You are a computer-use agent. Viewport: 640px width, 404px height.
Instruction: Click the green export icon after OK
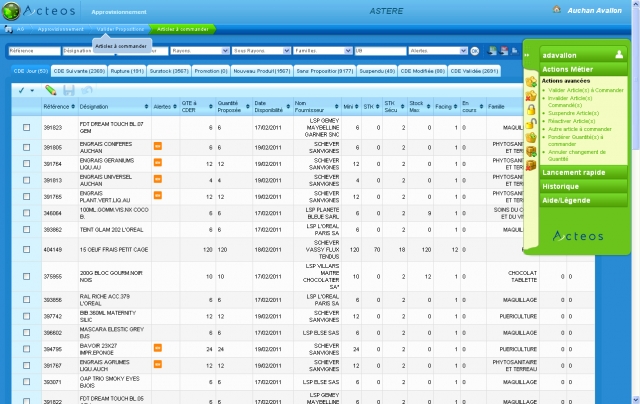pyautogui.click(x=493, y=51)
